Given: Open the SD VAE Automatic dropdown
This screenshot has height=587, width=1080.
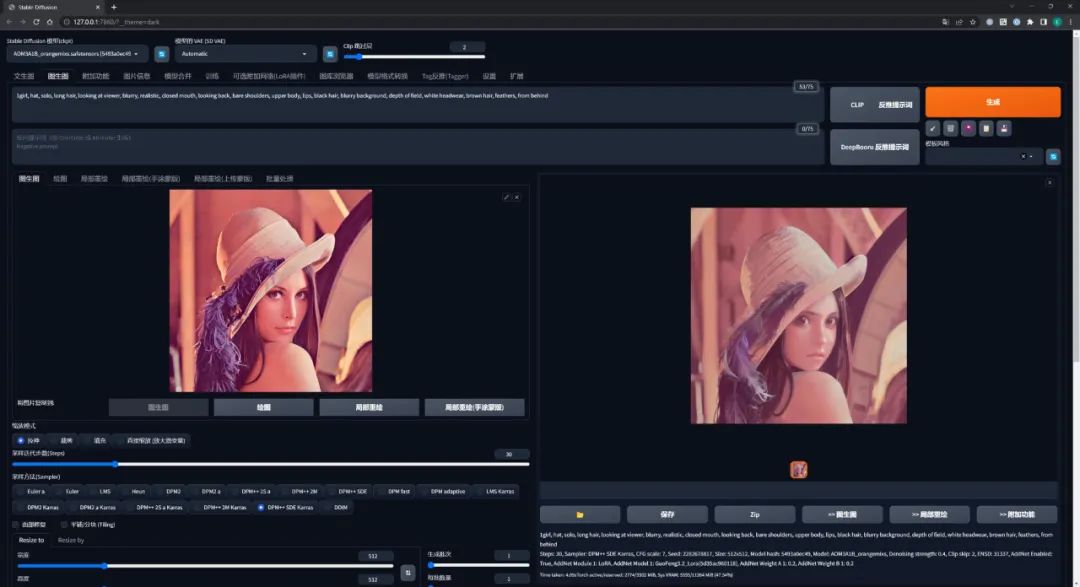Looking at the screenshot, I should (245, 54).
